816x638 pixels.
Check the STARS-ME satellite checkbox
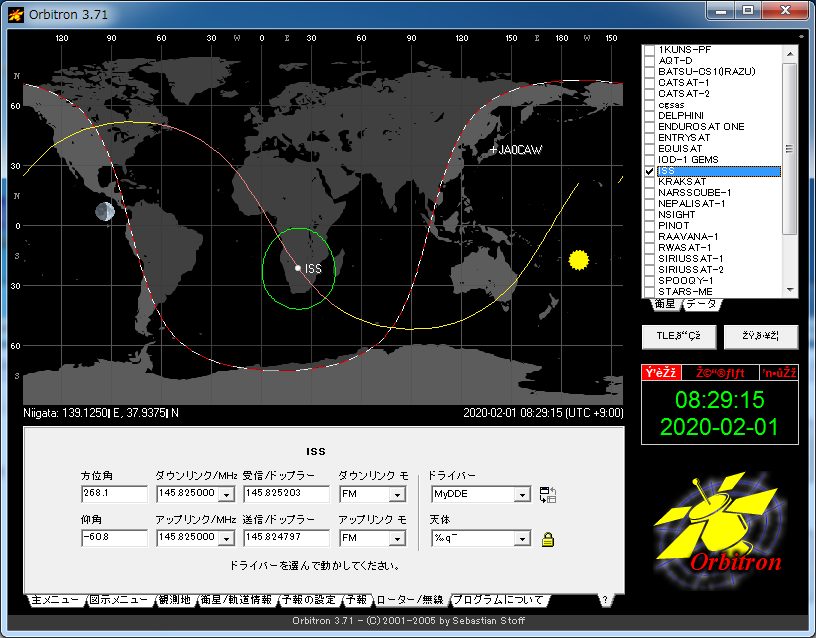coord(649,291)
